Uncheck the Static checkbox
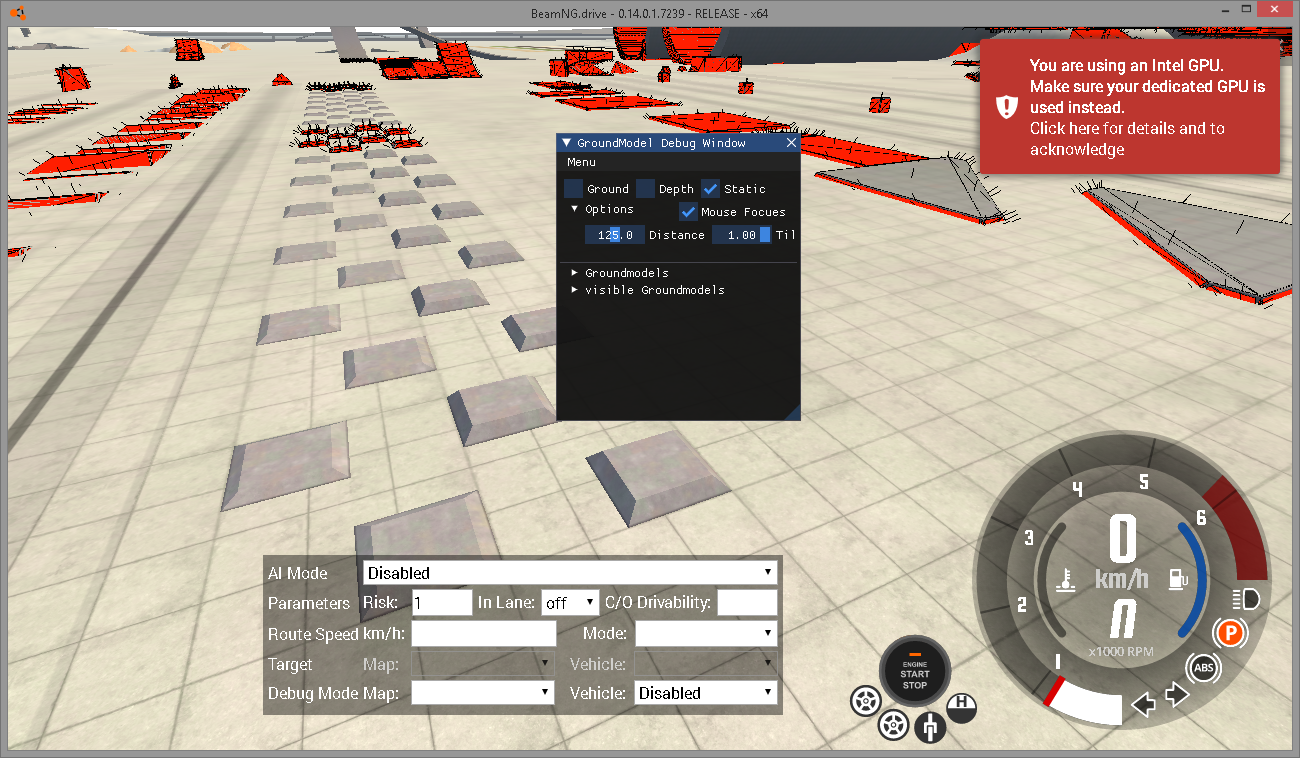1300x758 pixels. tap(710, 188)
